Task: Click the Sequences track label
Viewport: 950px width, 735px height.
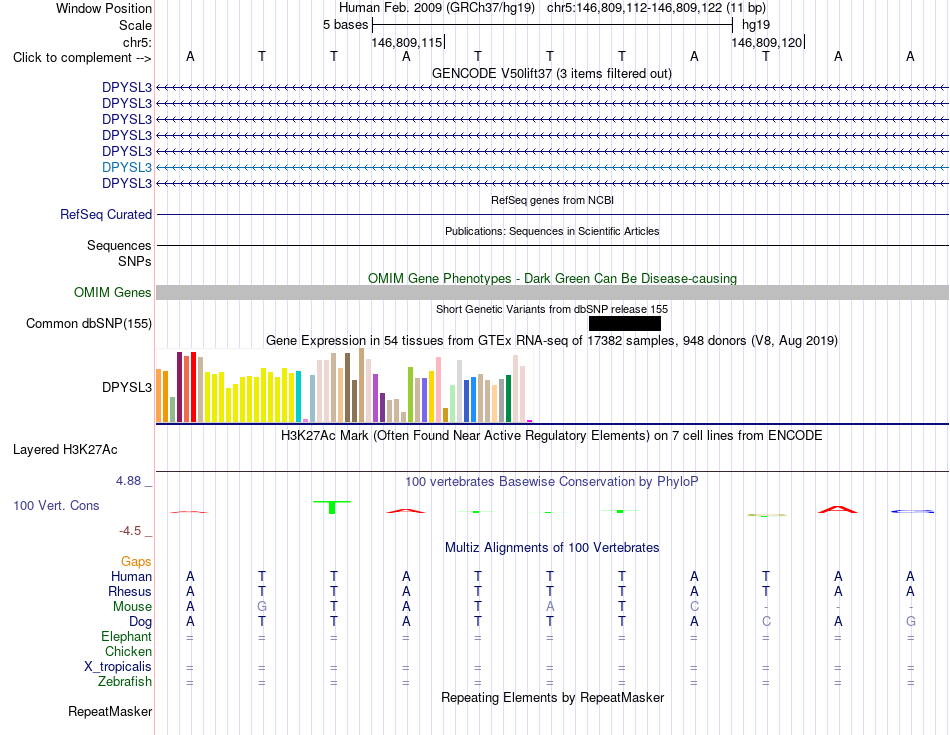Action: 119,245
